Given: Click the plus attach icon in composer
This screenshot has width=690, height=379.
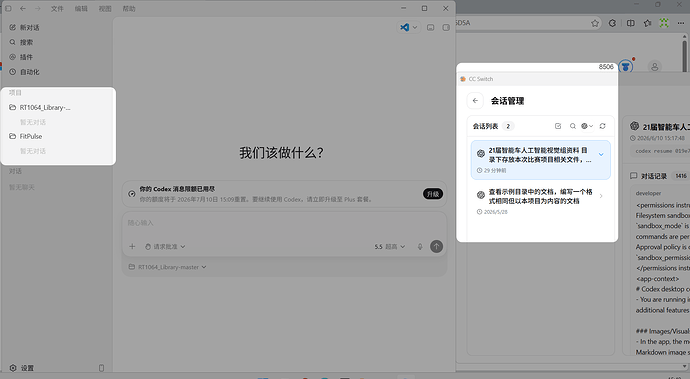Looking at the screenshot, I should (x=132, y=247).
